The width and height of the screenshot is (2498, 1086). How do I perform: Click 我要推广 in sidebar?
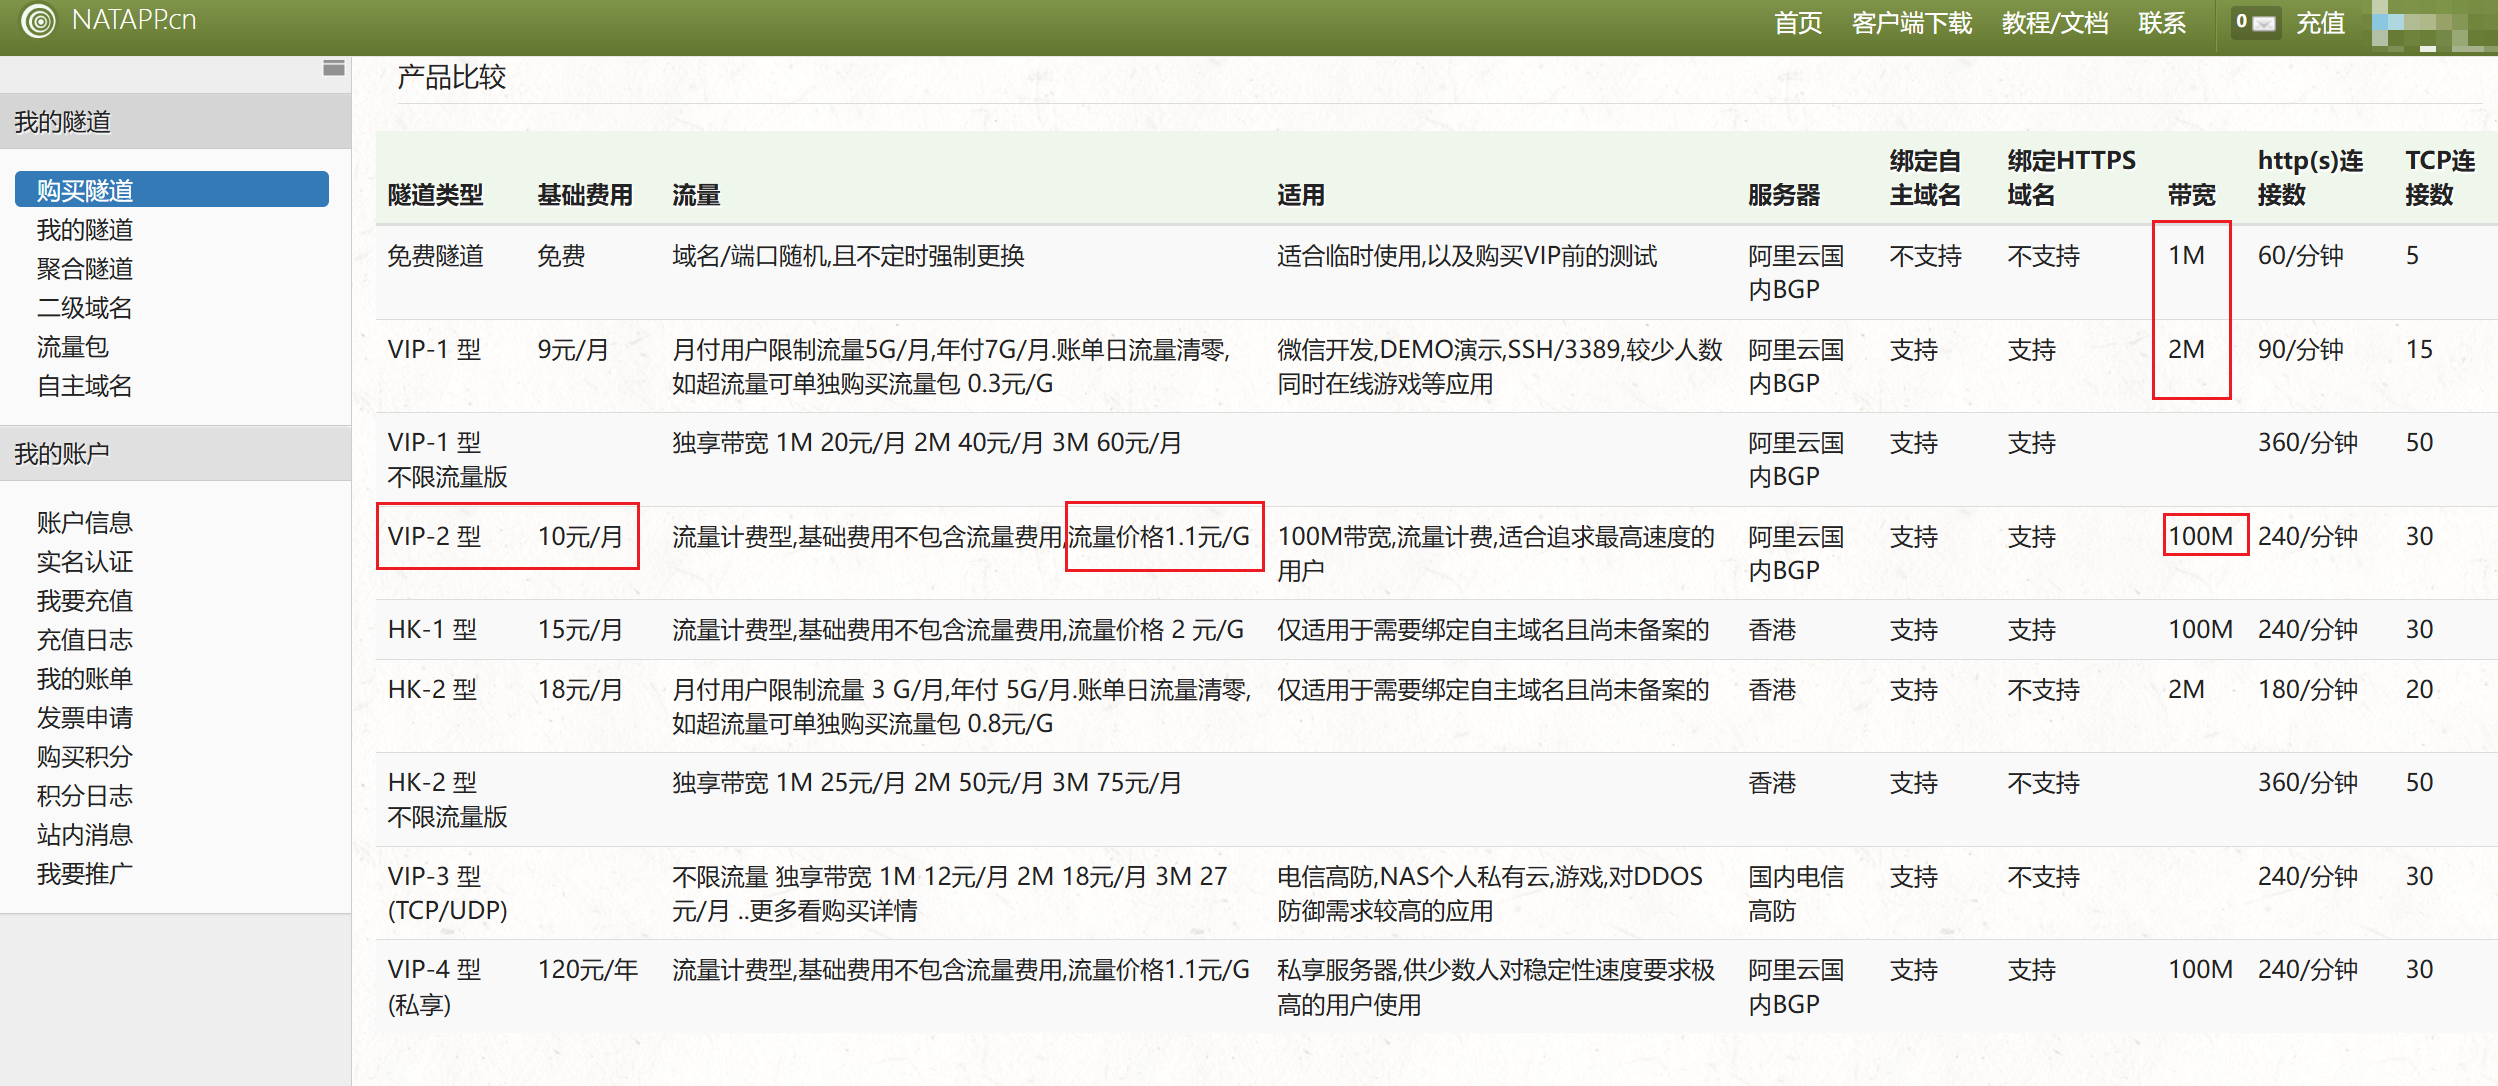tap(85, 874)
